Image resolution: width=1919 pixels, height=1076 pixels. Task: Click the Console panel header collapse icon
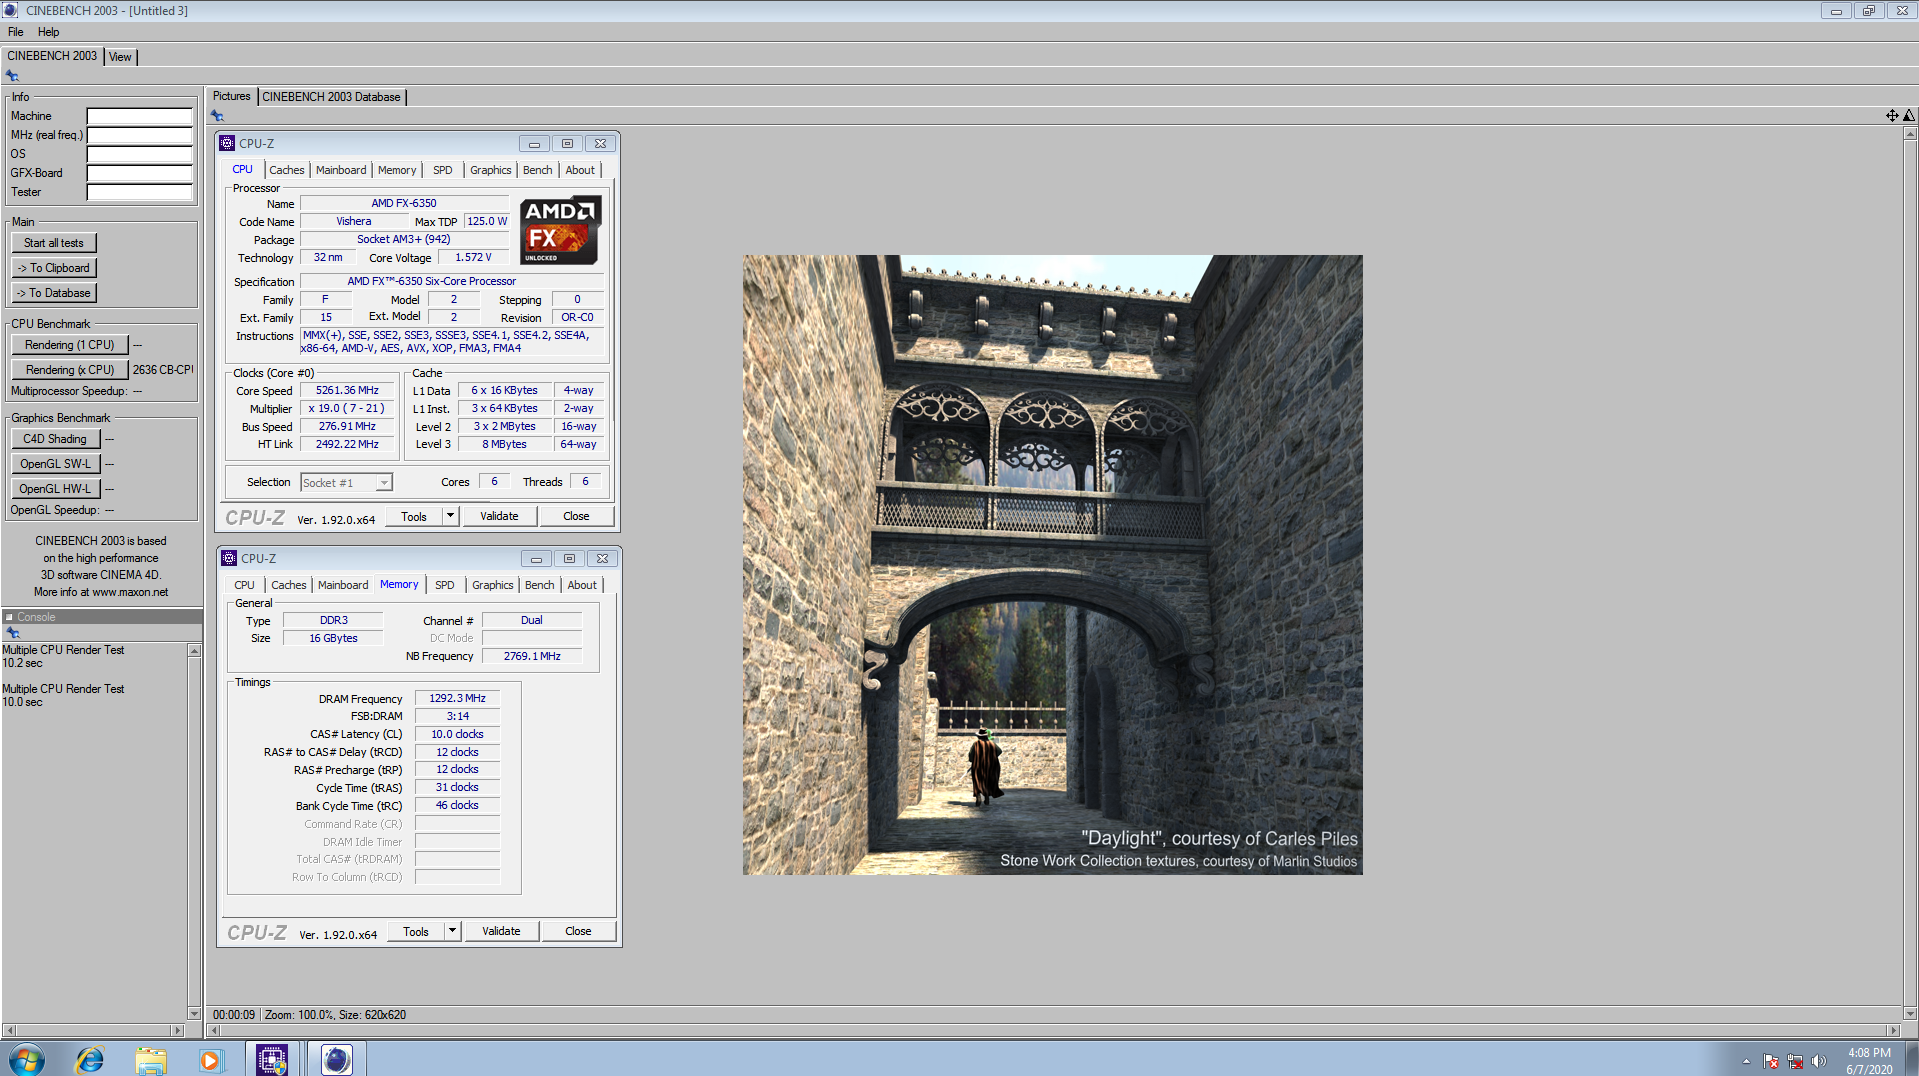click(x=9, y=617)
